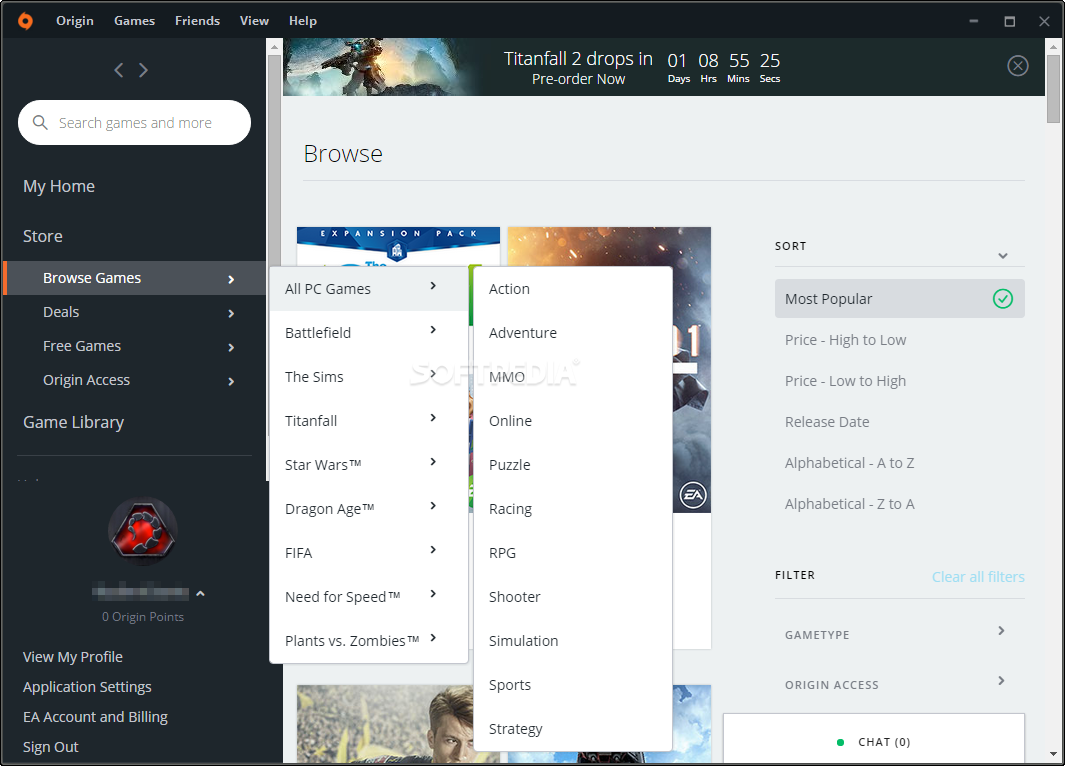Screen dimensions: 1065x766
Task: Expand the Free Games submenu arrow
Action: (x=231, y=347)
